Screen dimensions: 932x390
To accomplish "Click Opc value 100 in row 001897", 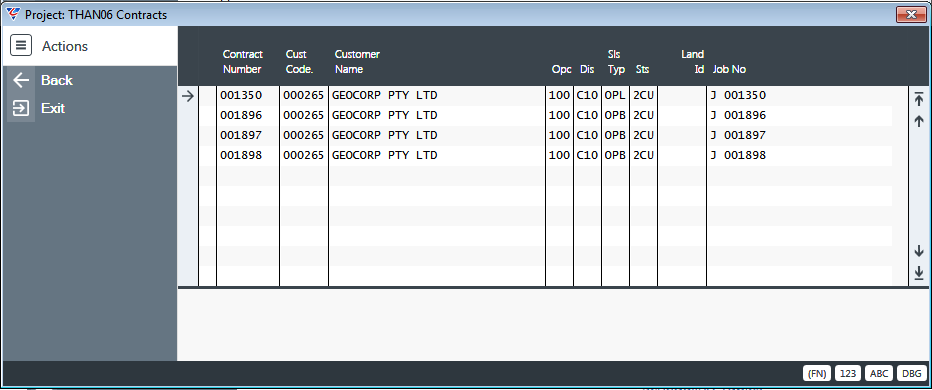I will pos(559,136).
